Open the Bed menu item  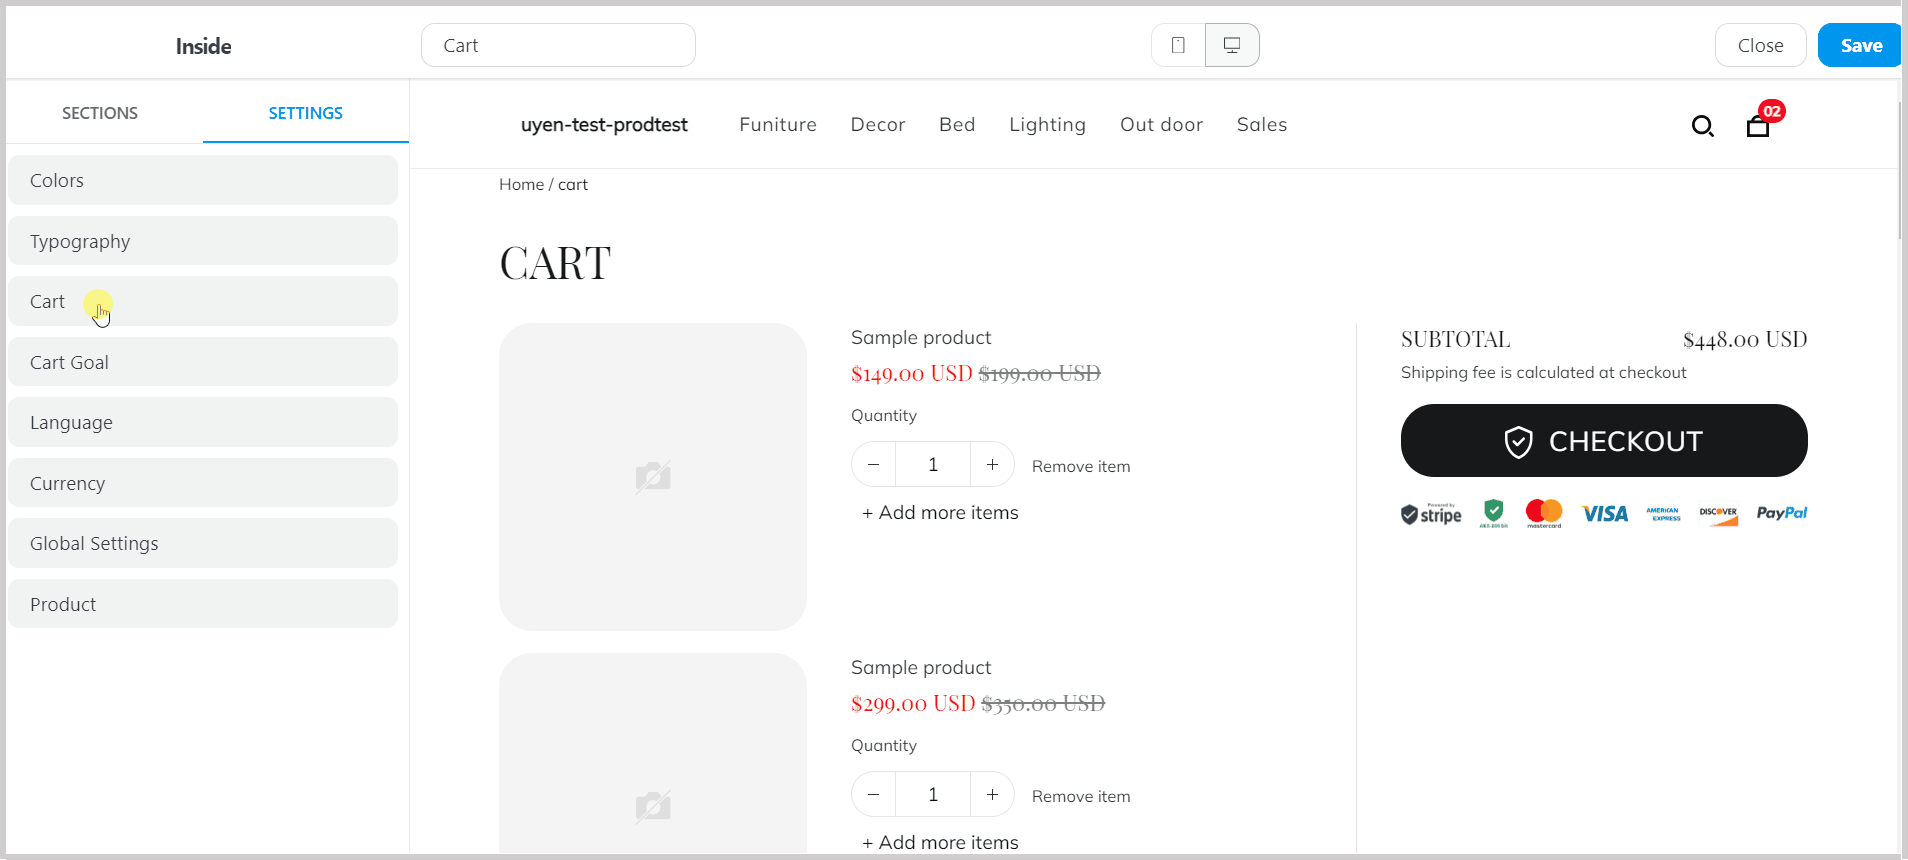point(957,125)
